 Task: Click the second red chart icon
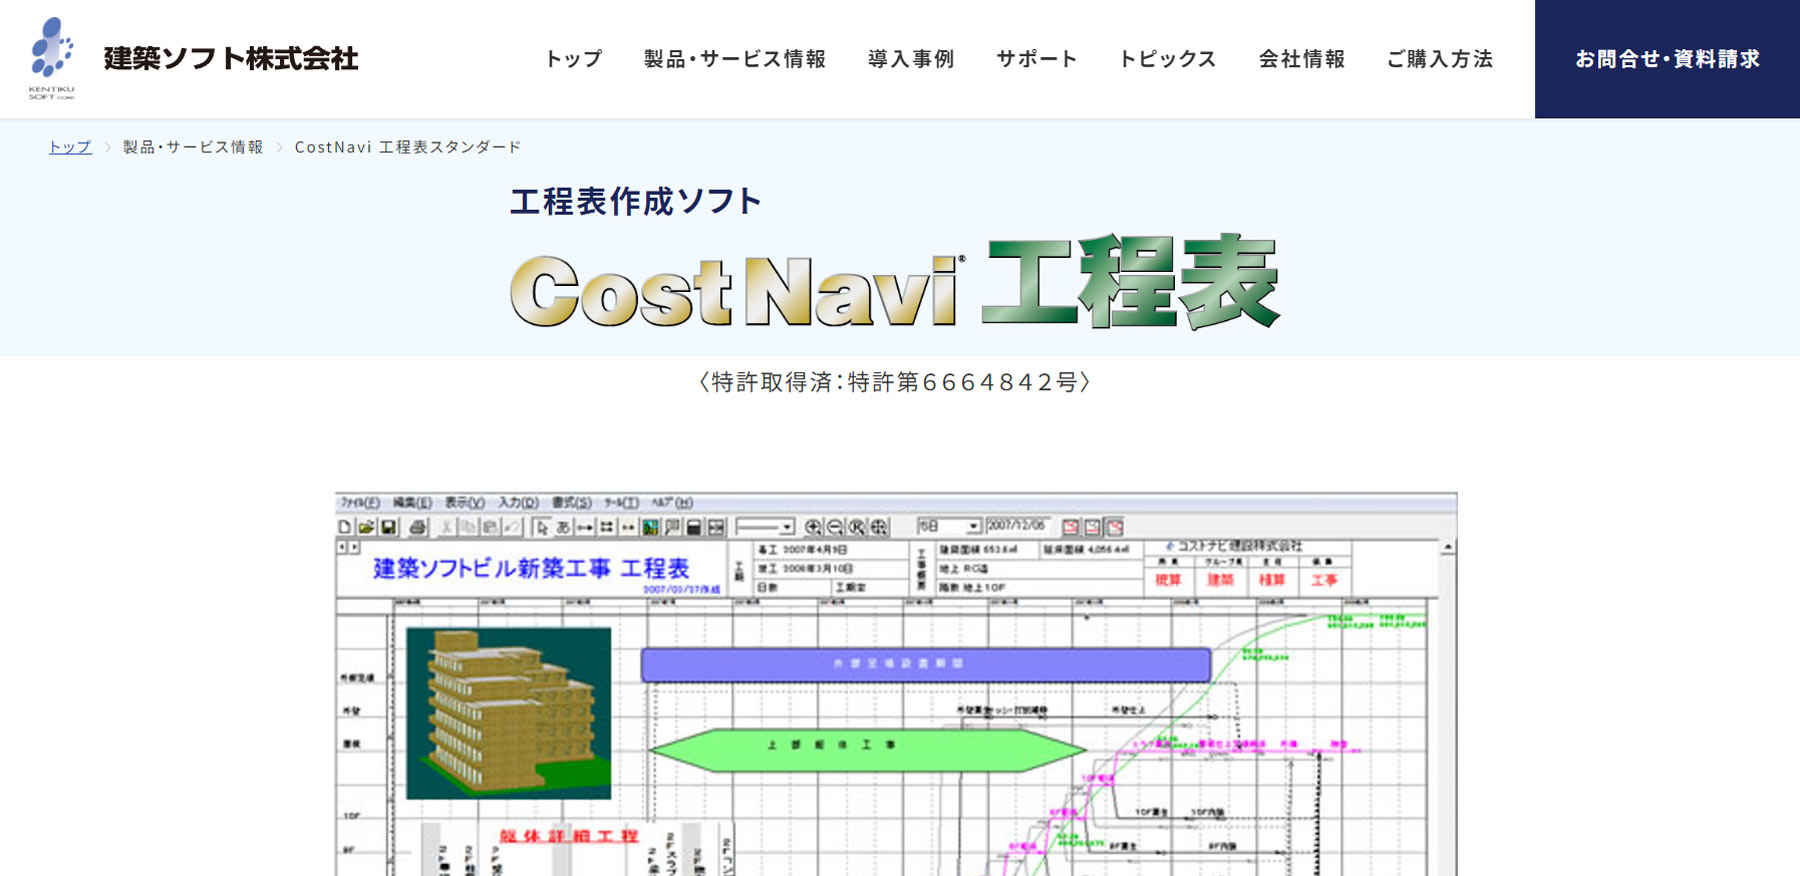[x=1093, y=527]
